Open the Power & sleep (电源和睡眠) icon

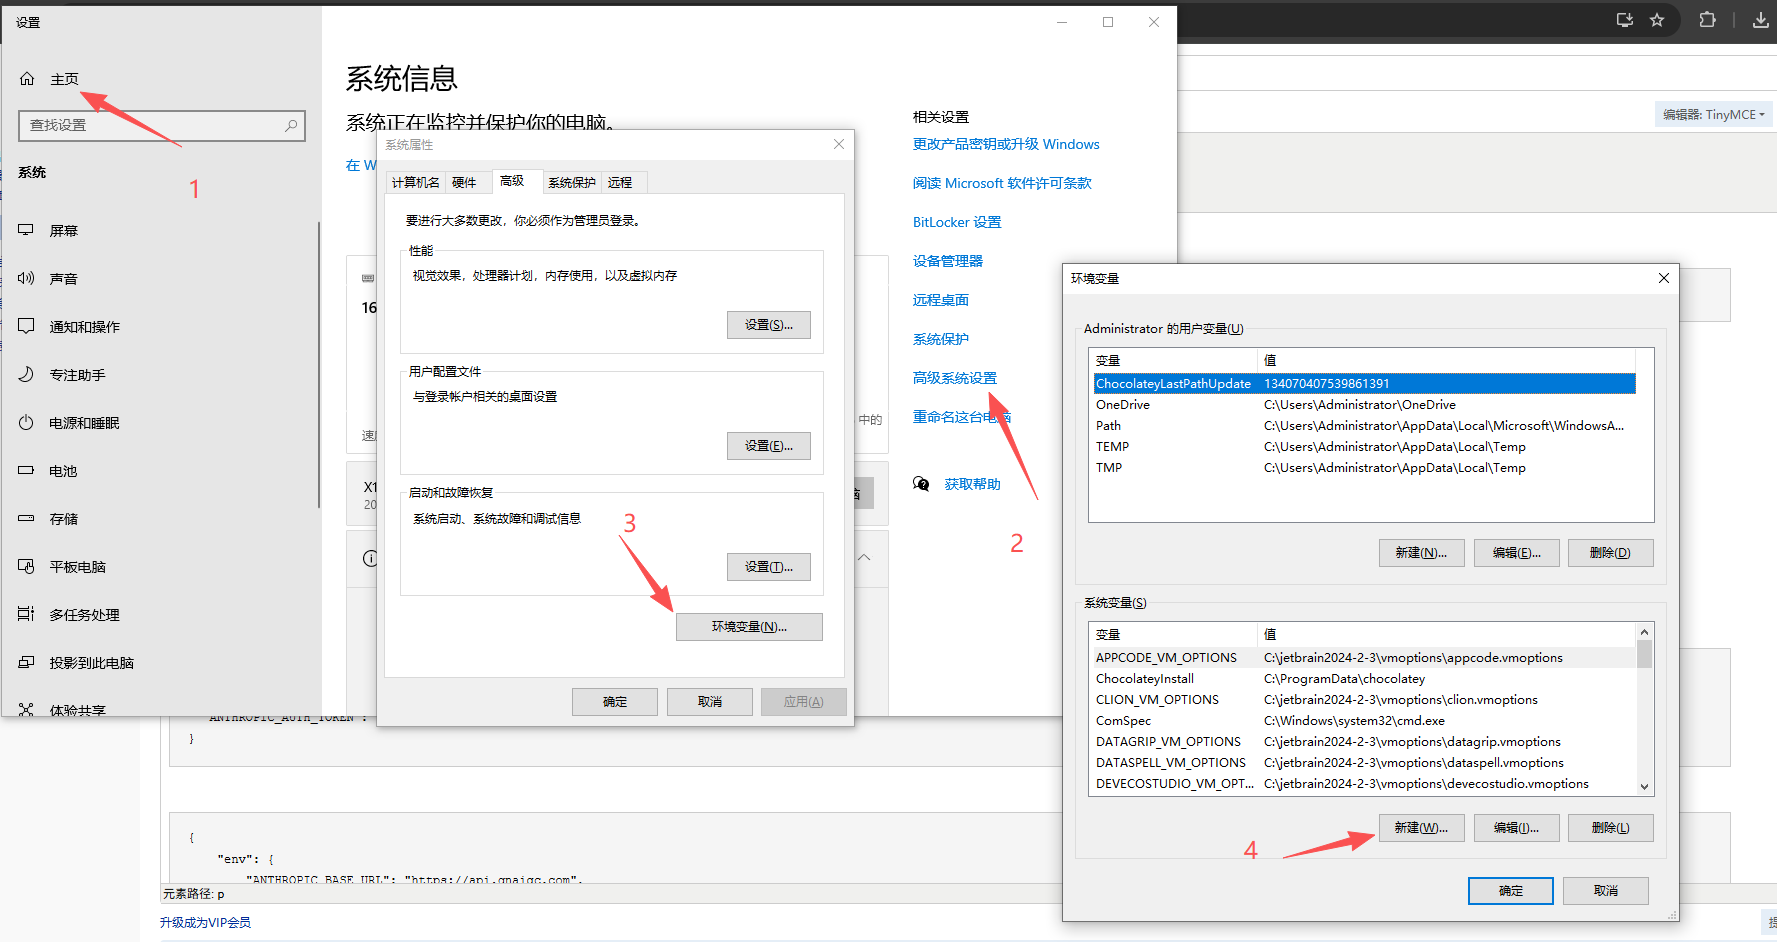pyautogui.click(x=26, y=422)
